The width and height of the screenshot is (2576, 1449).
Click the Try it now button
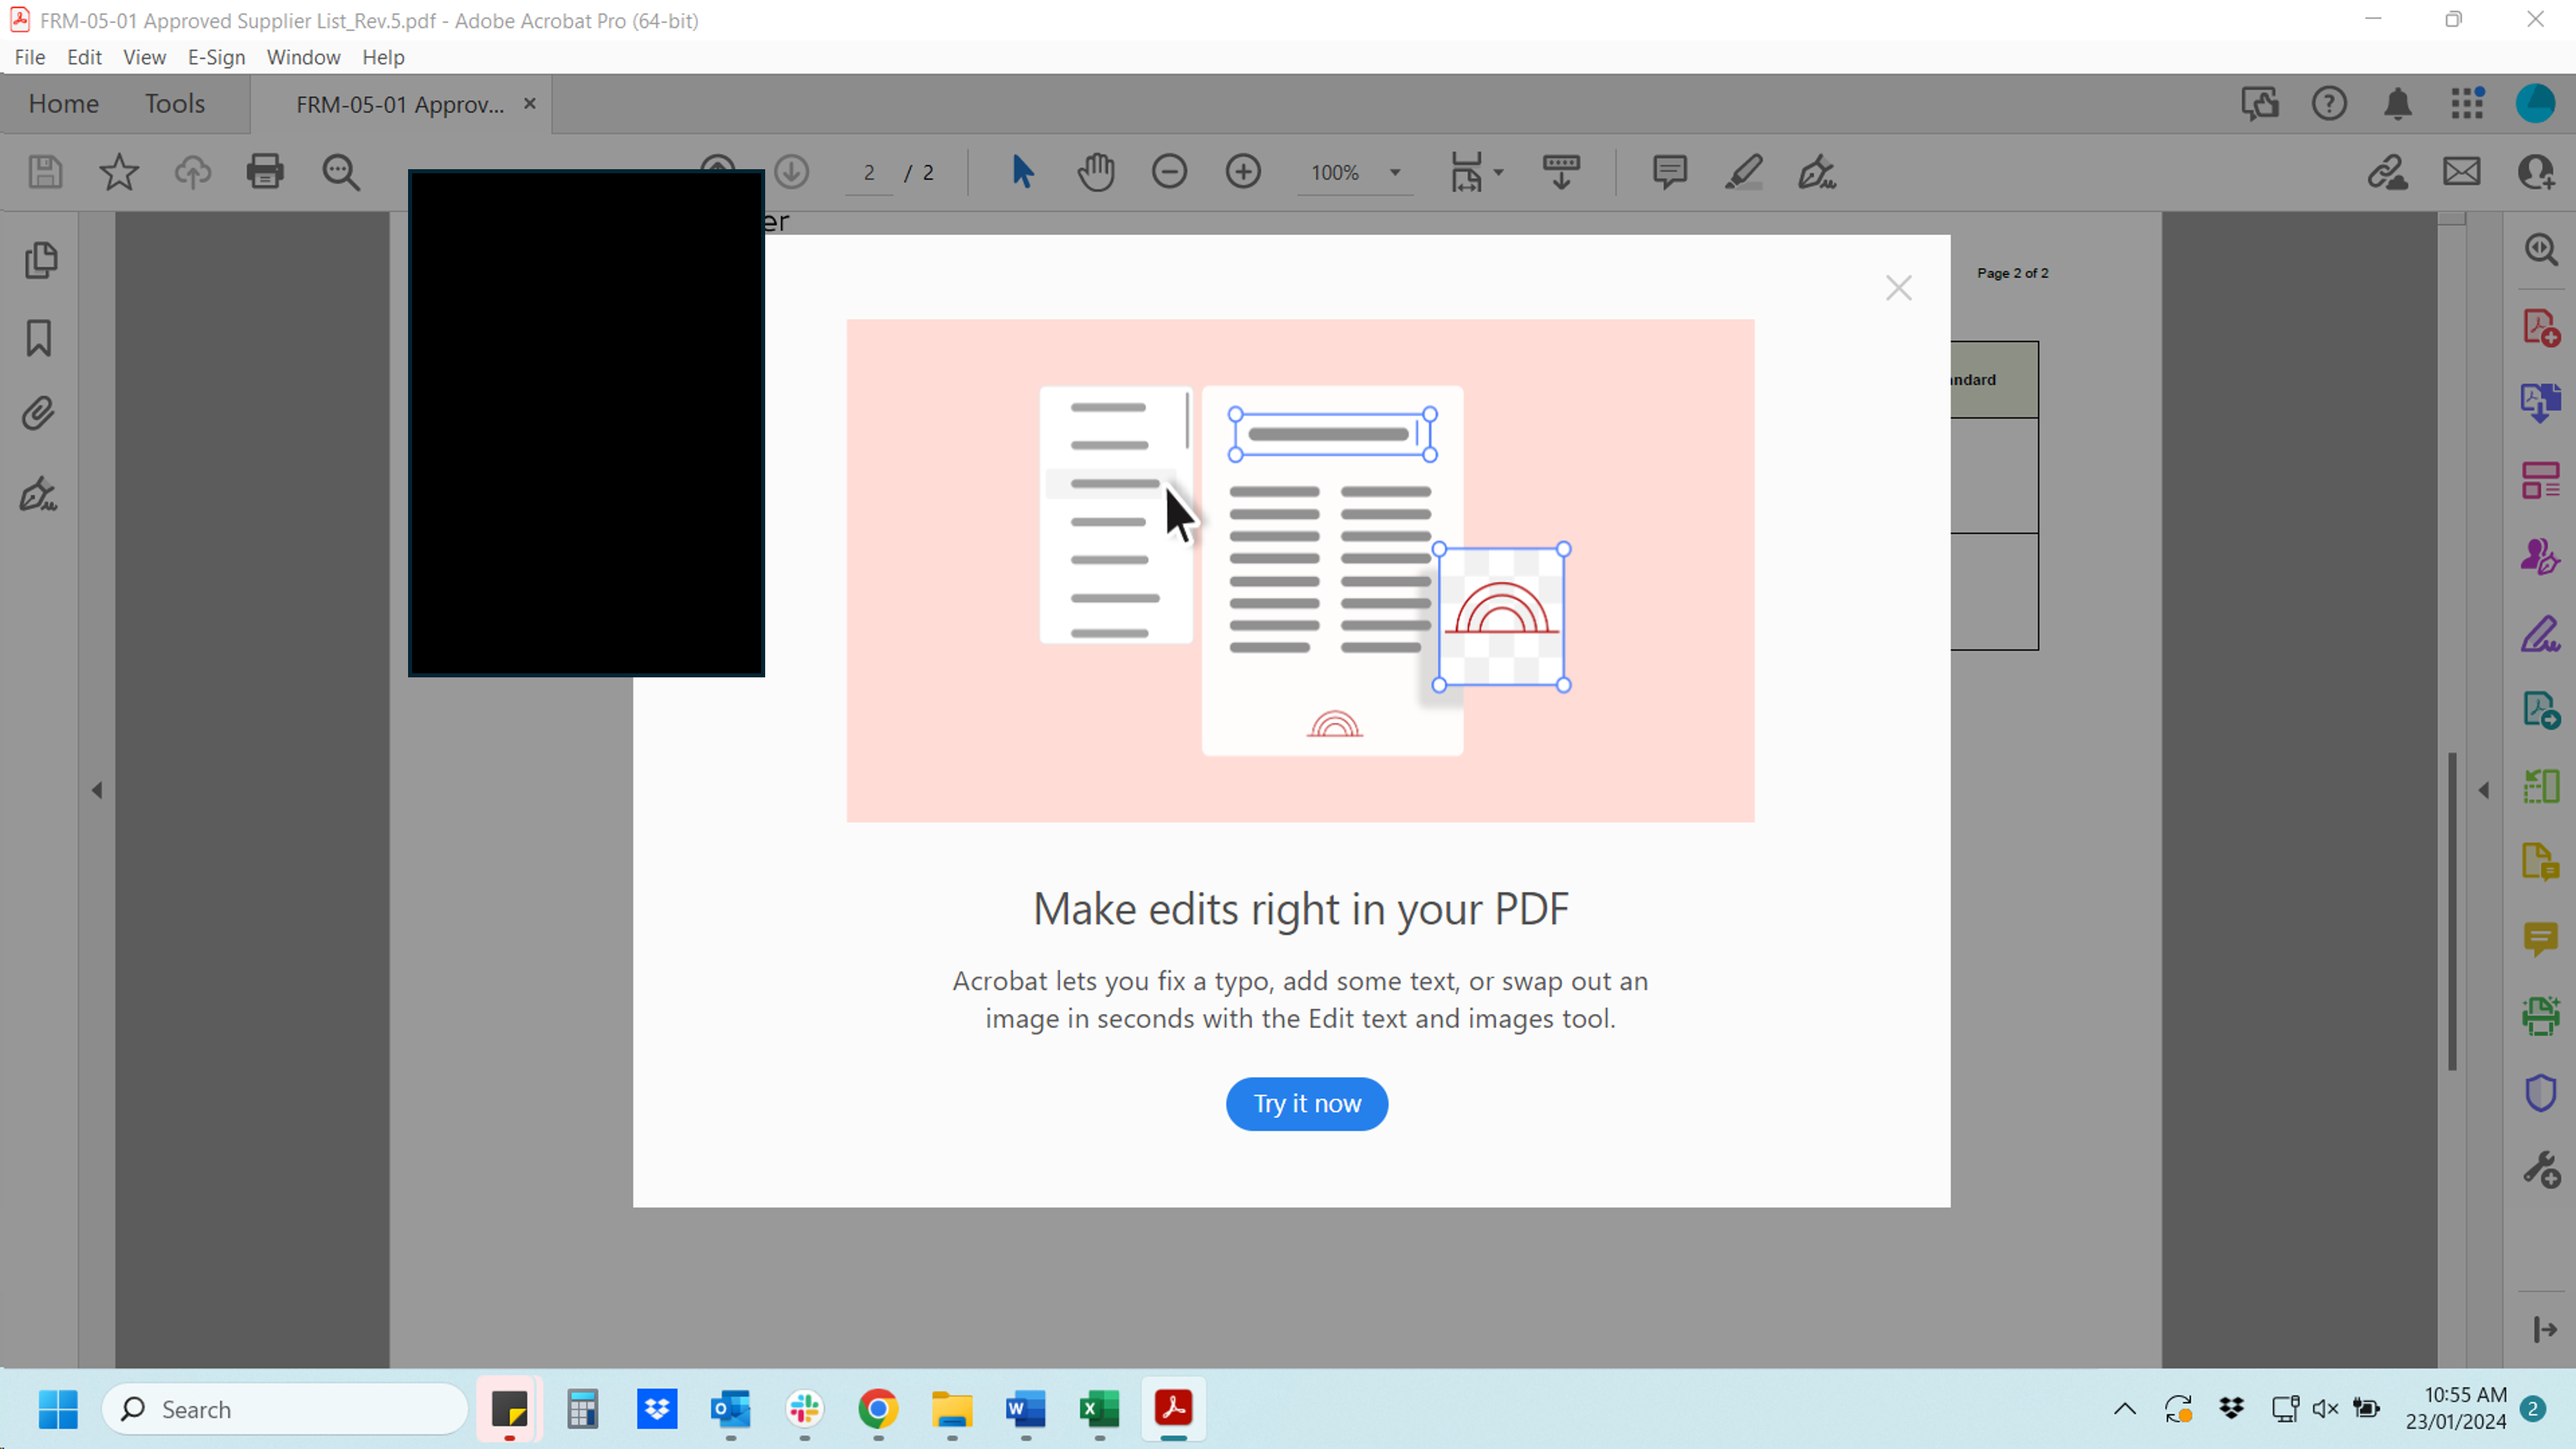[x=1306, y=1103]
